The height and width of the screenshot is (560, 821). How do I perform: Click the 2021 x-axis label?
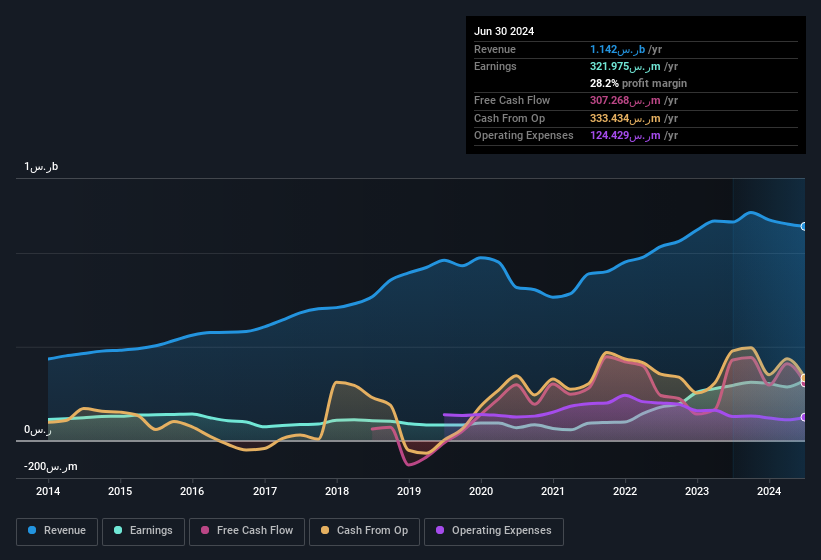pos(553,491)
